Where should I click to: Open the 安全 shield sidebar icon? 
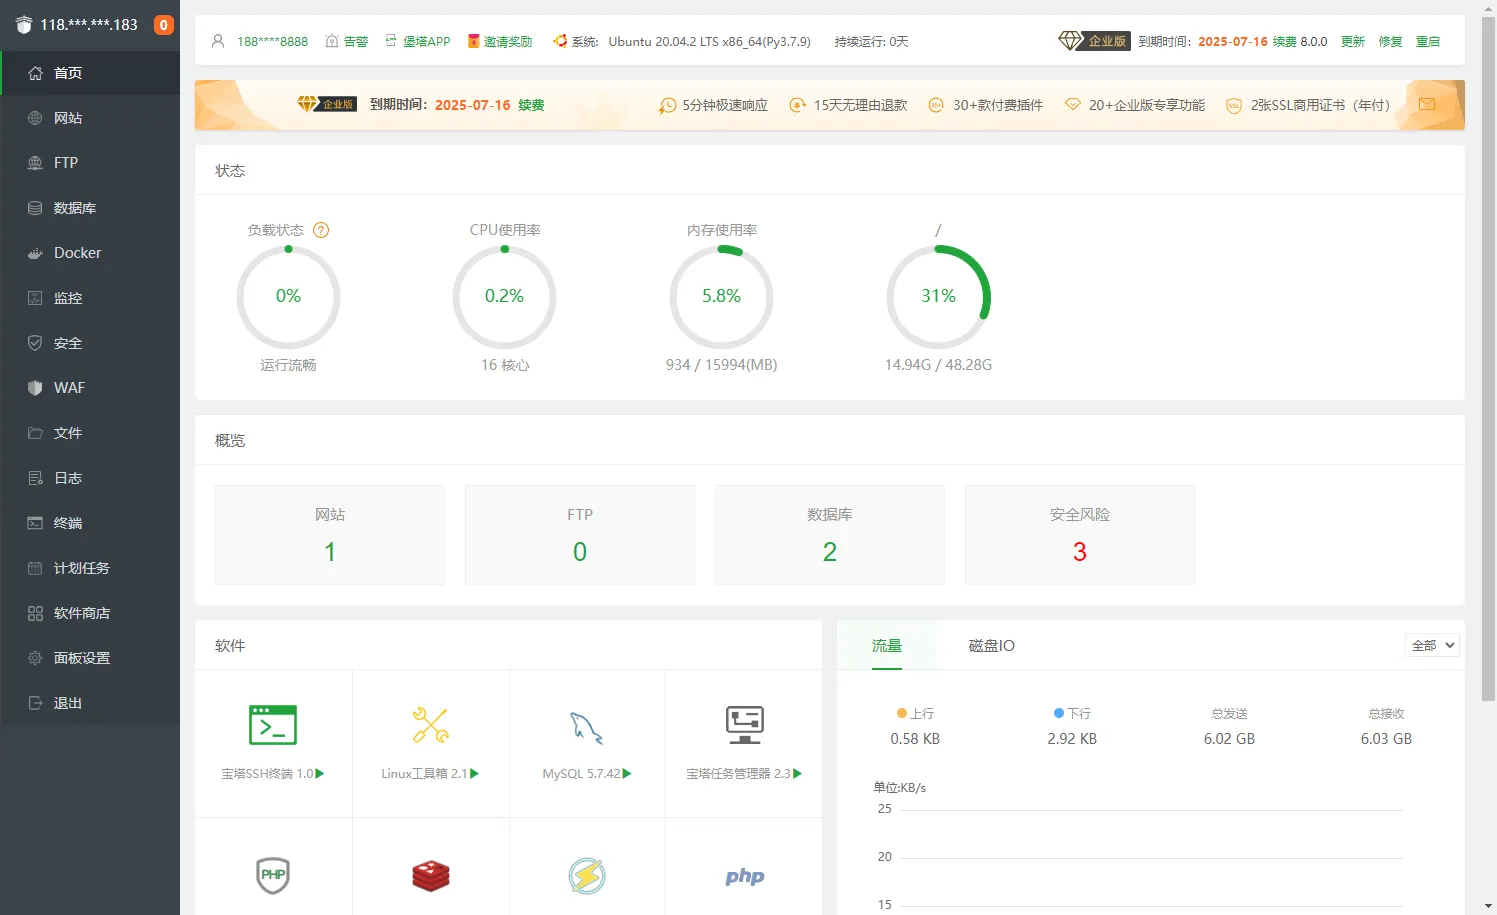coord(35,343)
